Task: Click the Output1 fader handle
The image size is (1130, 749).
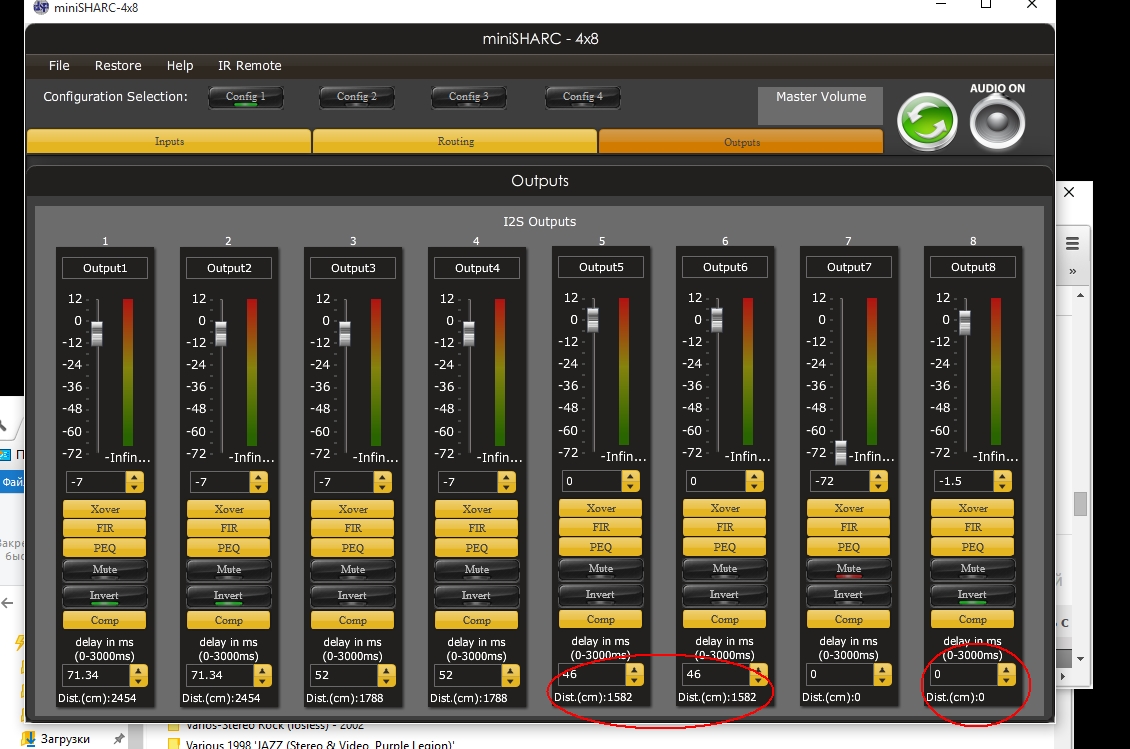Action: tap(97, 333)
